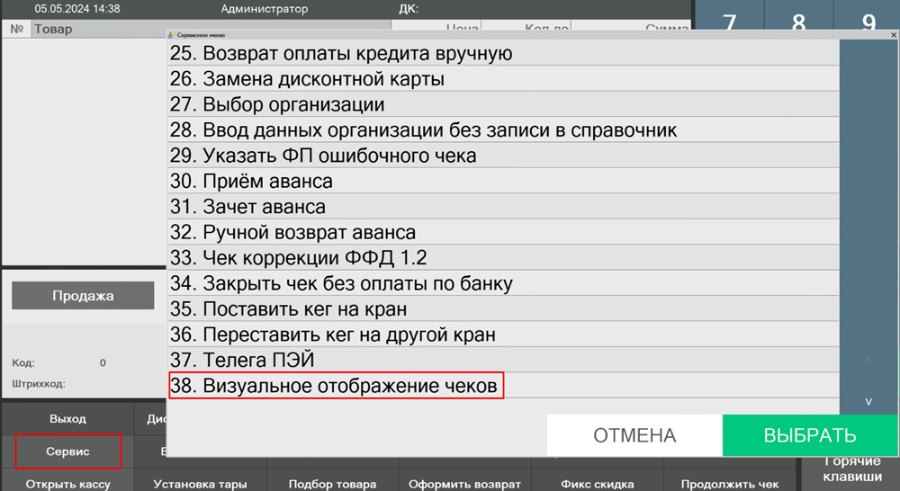The width and height of the screenshot is (900, 491).
Task: Select item 26 Замена дисконтной карты
Action: [x=503, y=79]
